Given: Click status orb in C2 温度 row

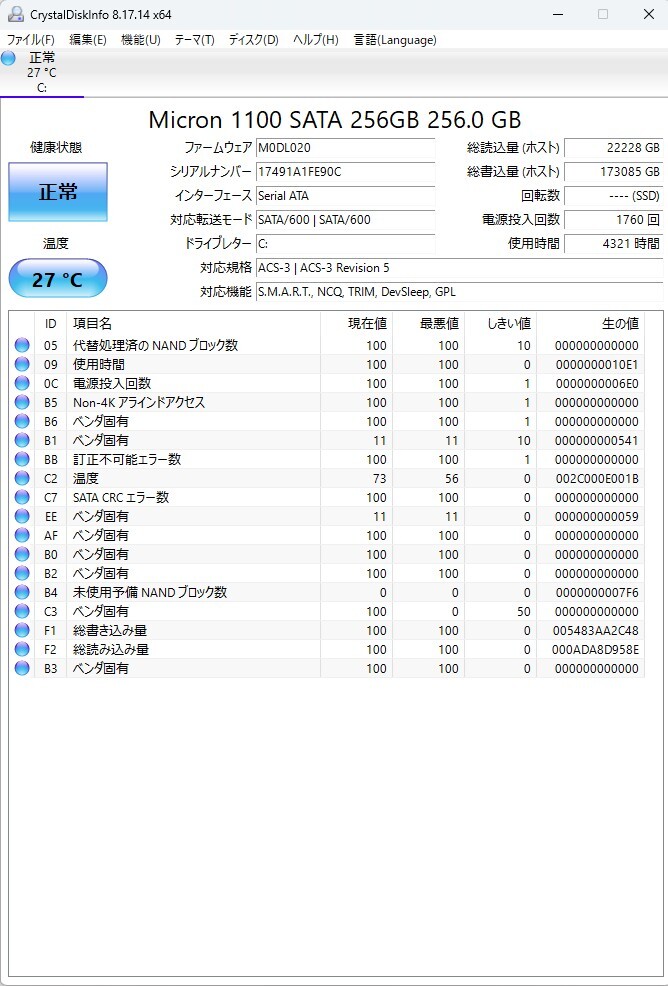Looking at the screenshot, I should point(22,478).
